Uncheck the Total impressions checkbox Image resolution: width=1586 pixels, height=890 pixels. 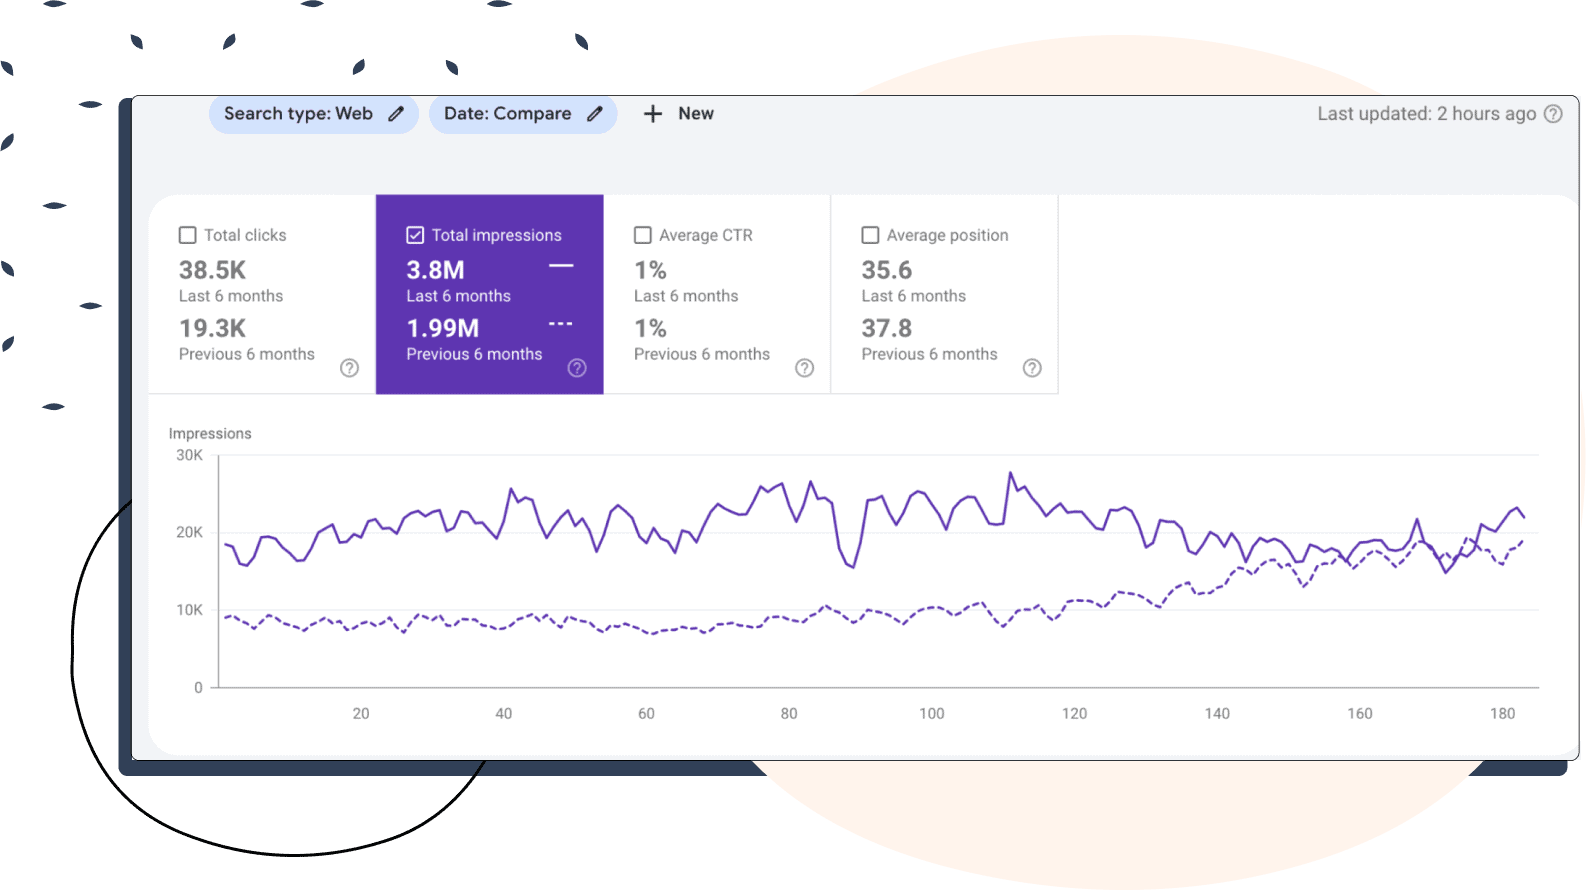[415, 235]
